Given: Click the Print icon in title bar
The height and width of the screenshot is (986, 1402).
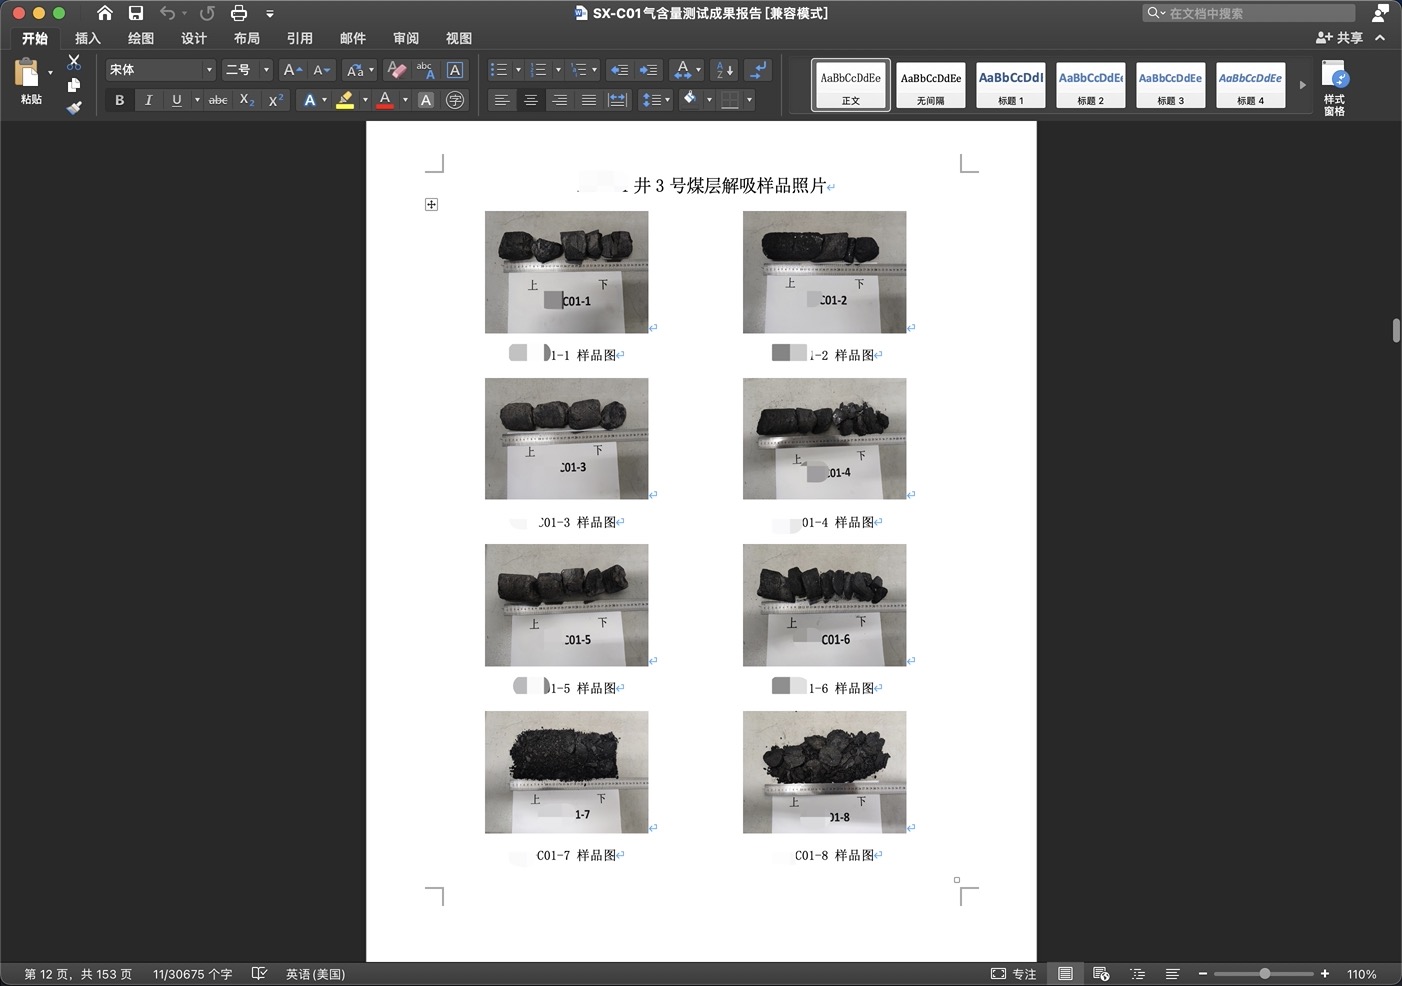Looking at the screenshot, I should click(x=238, y=13).
